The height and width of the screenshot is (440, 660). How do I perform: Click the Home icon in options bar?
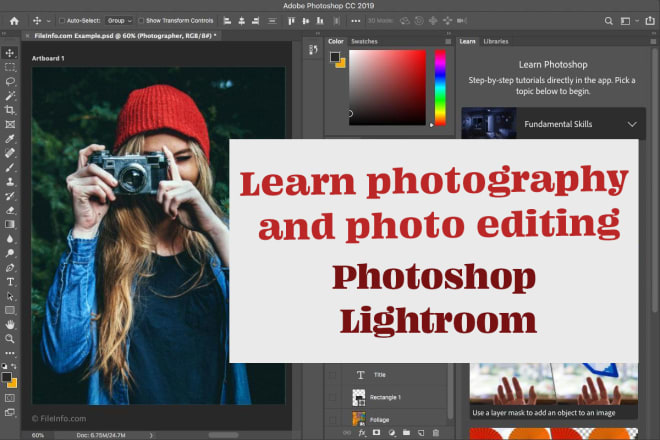click(x=14, y=21)
